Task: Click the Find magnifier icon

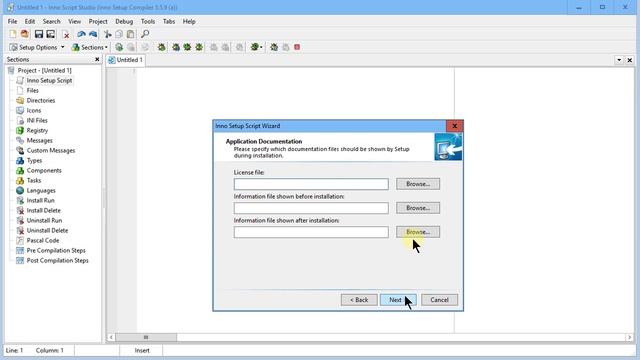Action: pyautogui.click(x=145, y=34)
